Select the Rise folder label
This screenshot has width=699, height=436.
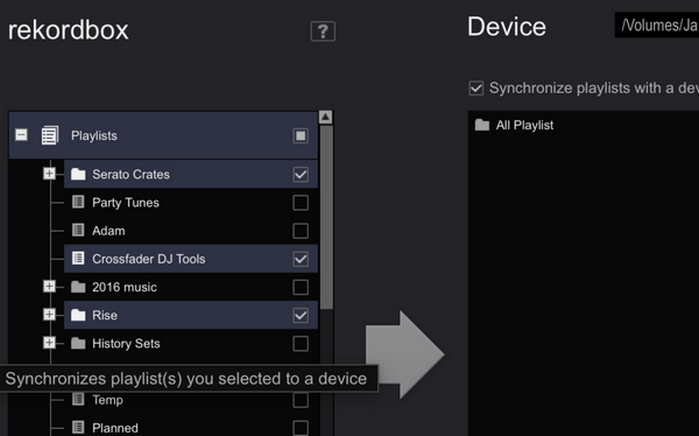coord(105,315)
